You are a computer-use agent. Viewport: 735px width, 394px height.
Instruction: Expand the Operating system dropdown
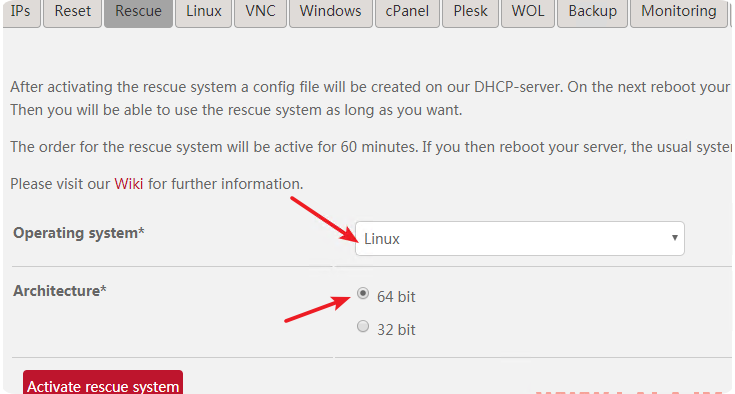[519, 238]
